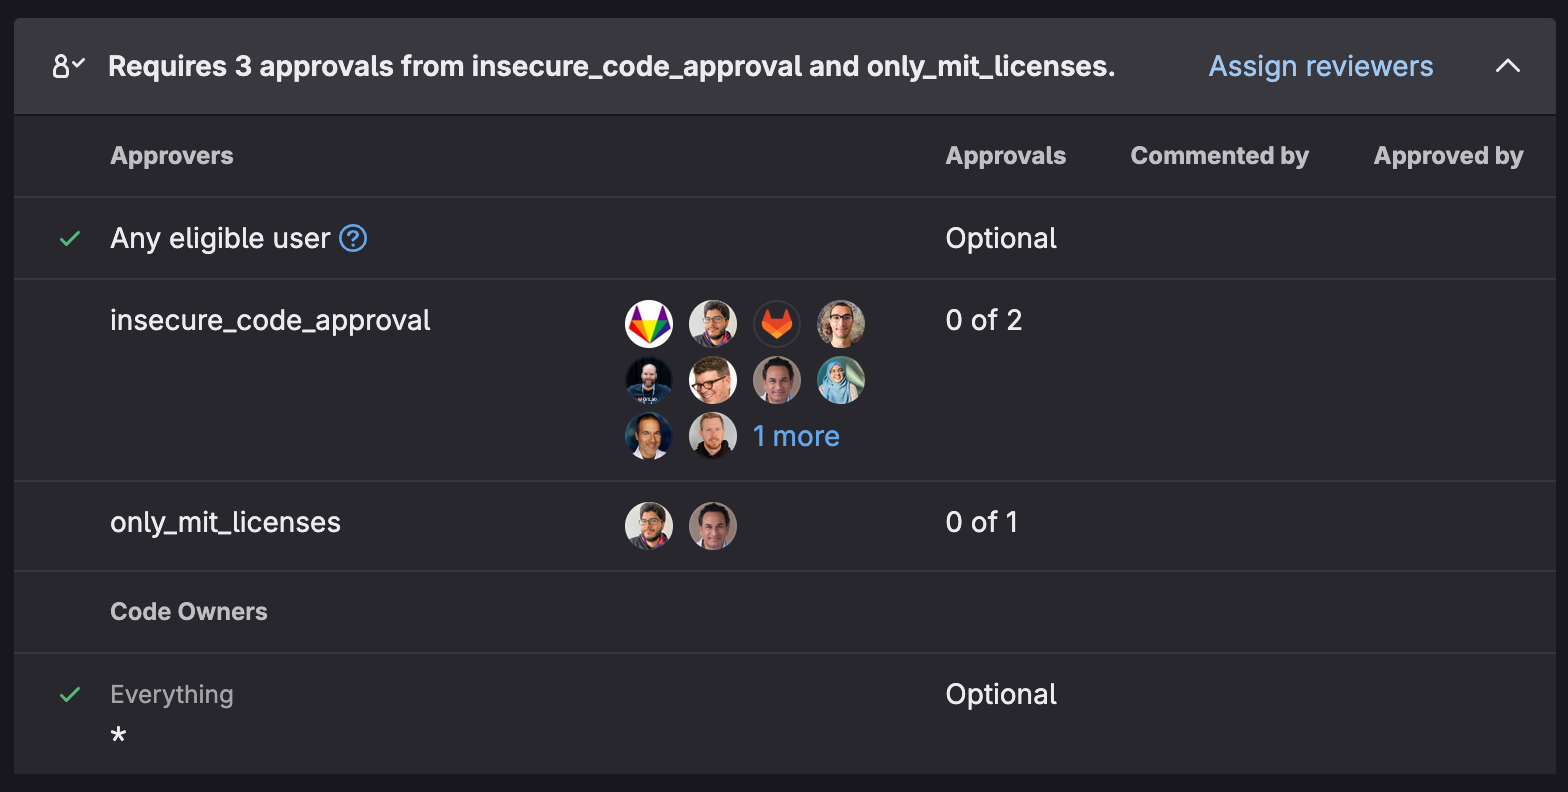This screenshot has width=1568, height=792.
Task: Click the first avatar in only_mit_licenses row
Action: point(649,525)
